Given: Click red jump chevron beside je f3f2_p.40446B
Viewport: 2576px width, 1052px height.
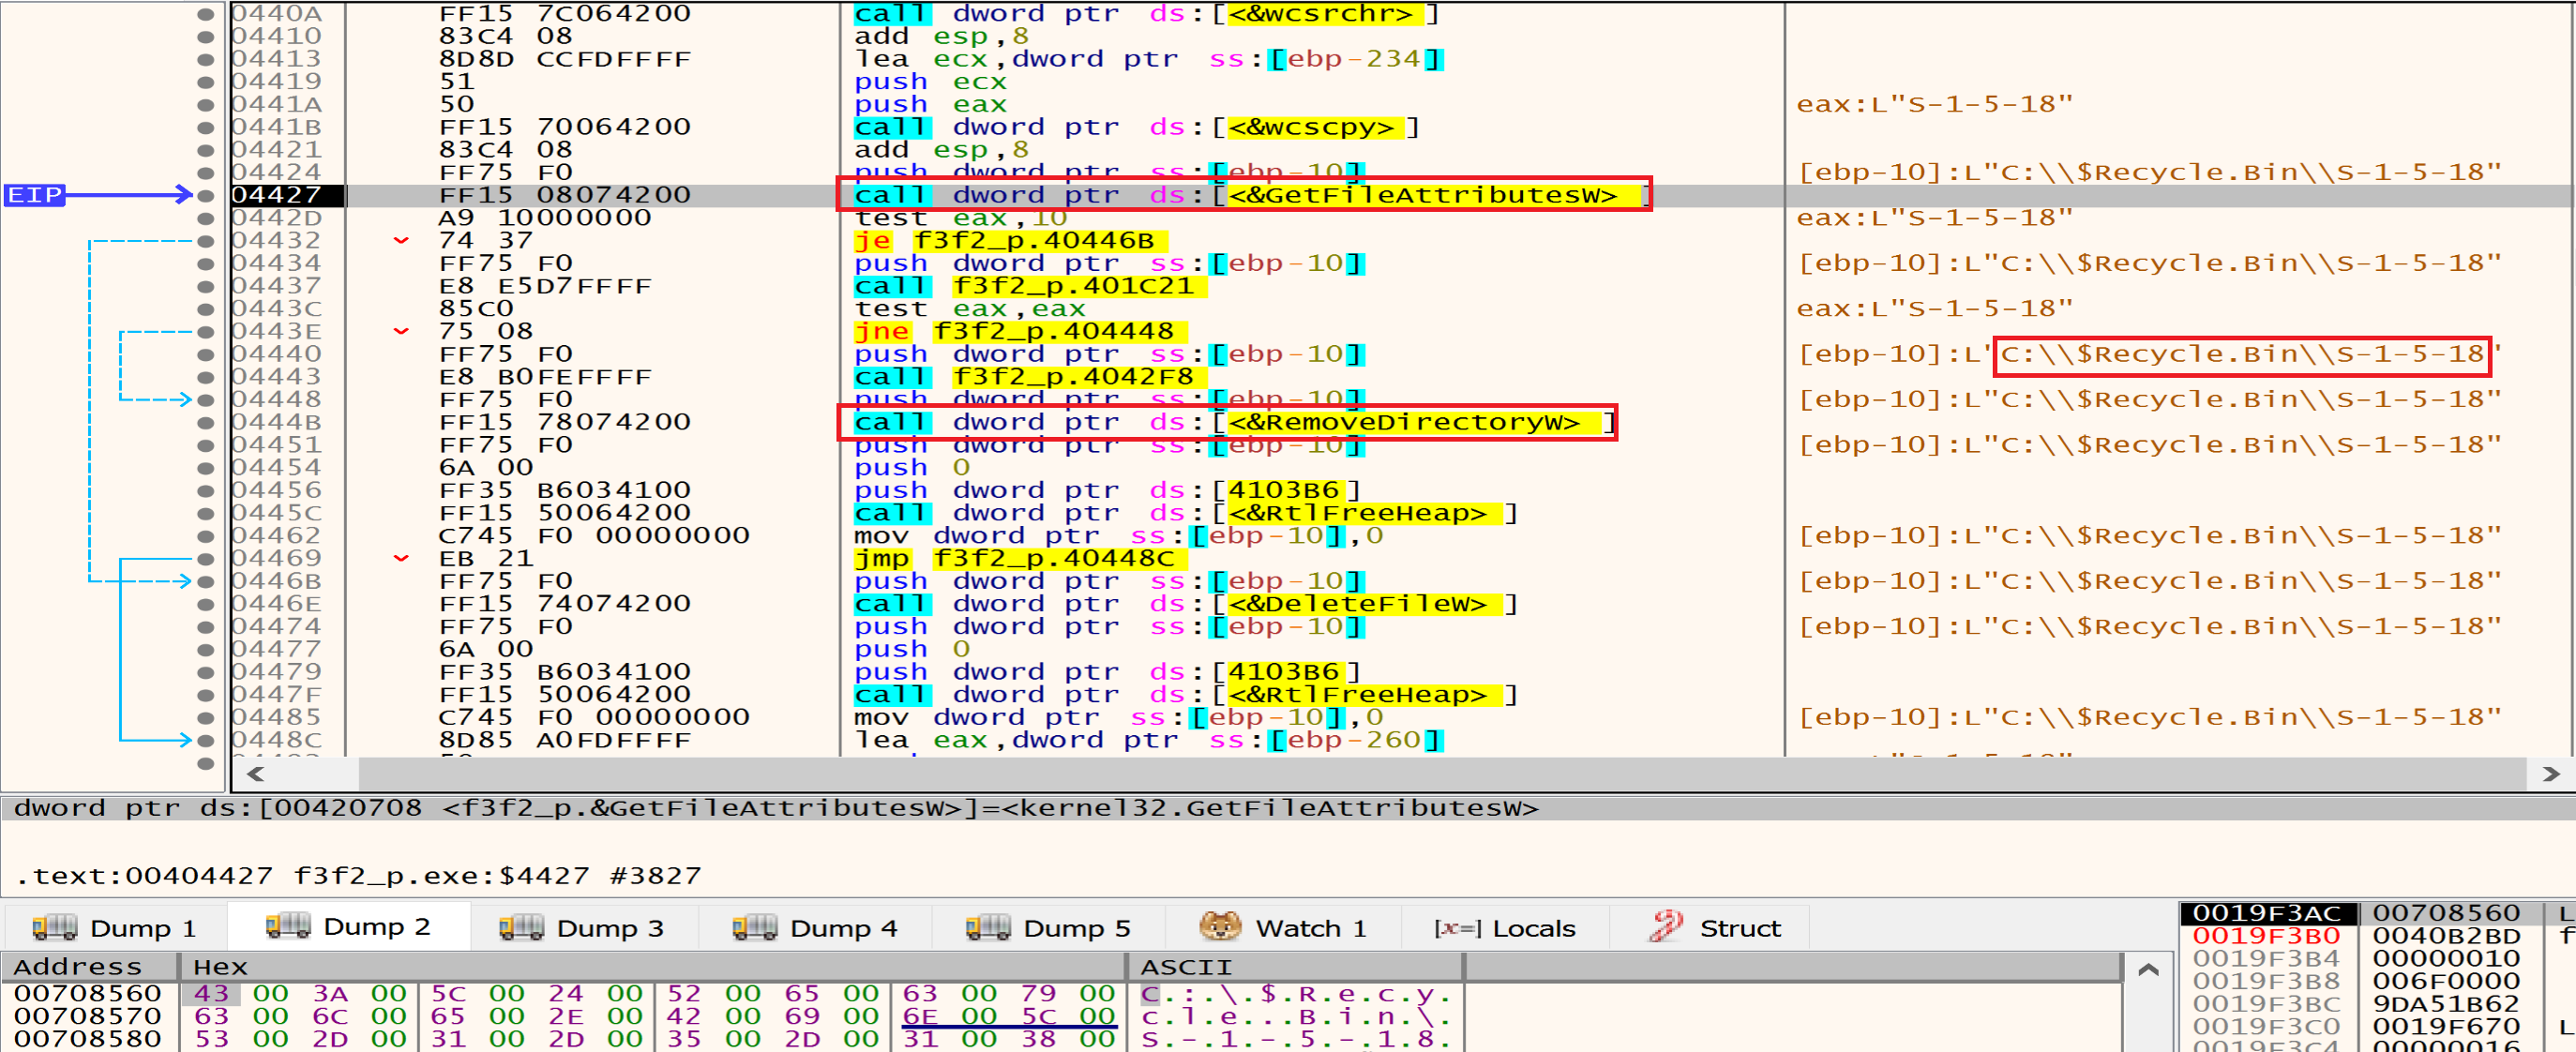Looking at the screenshot, I should [401, 241].
